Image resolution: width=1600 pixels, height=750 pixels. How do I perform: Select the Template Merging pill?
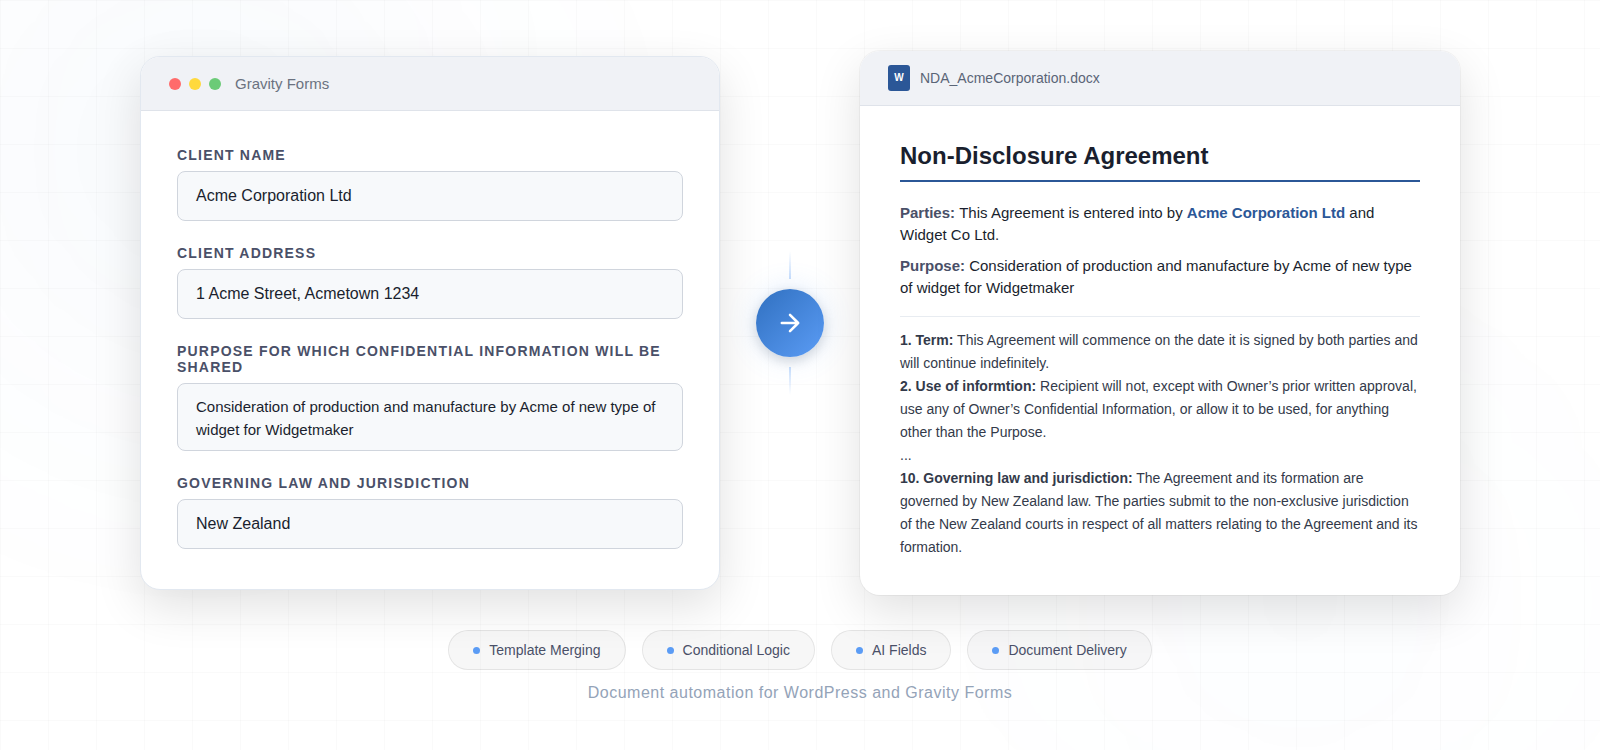[x=537, y=650]
